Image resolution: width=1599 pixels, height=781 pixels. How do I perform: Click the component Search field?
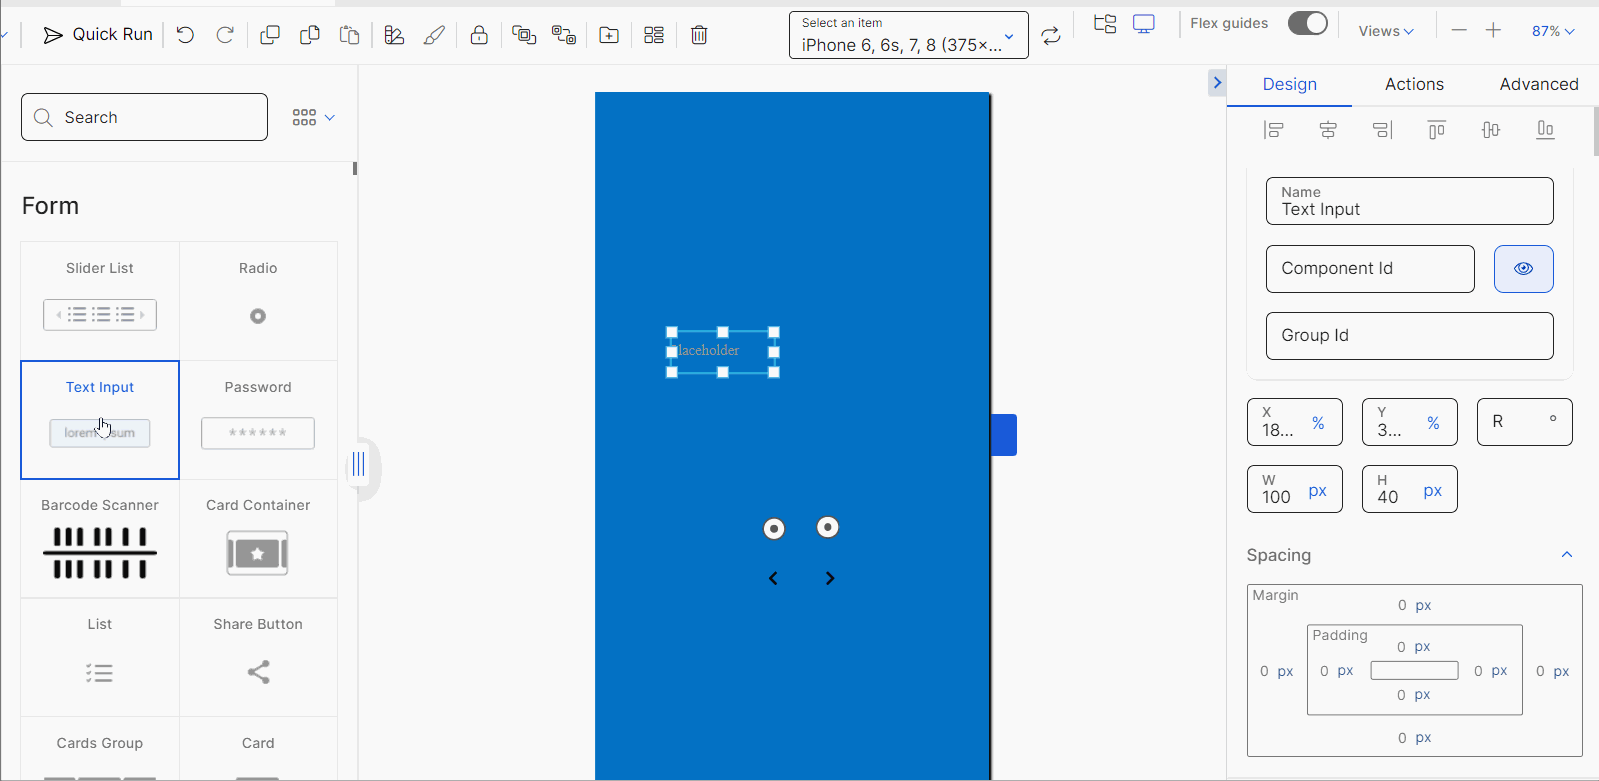coord(145,117)
